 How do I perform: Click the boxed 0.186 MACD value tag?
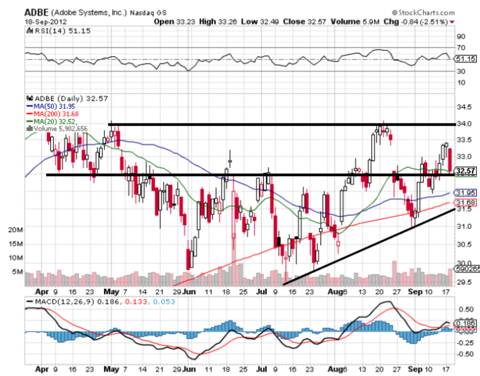[466, 323]
